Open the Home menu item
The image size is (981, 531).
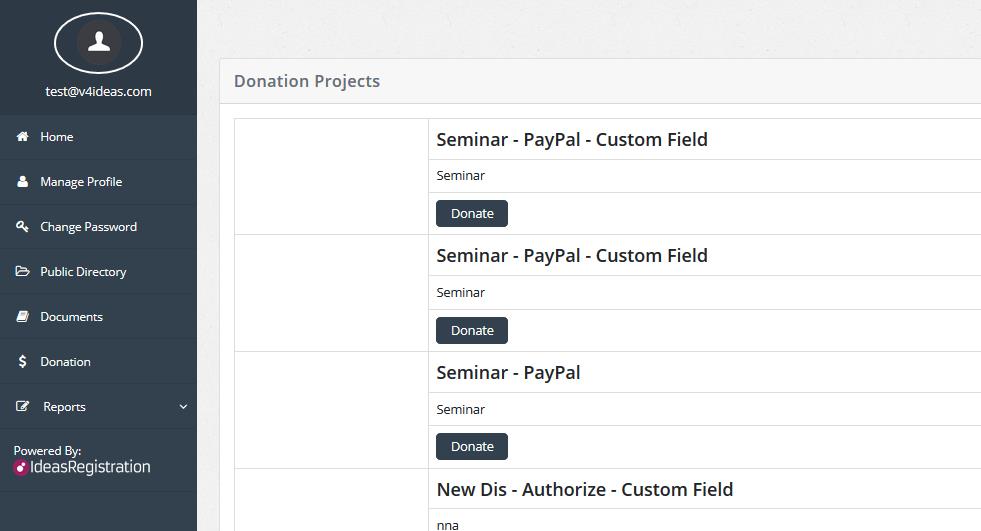(57, 137)
